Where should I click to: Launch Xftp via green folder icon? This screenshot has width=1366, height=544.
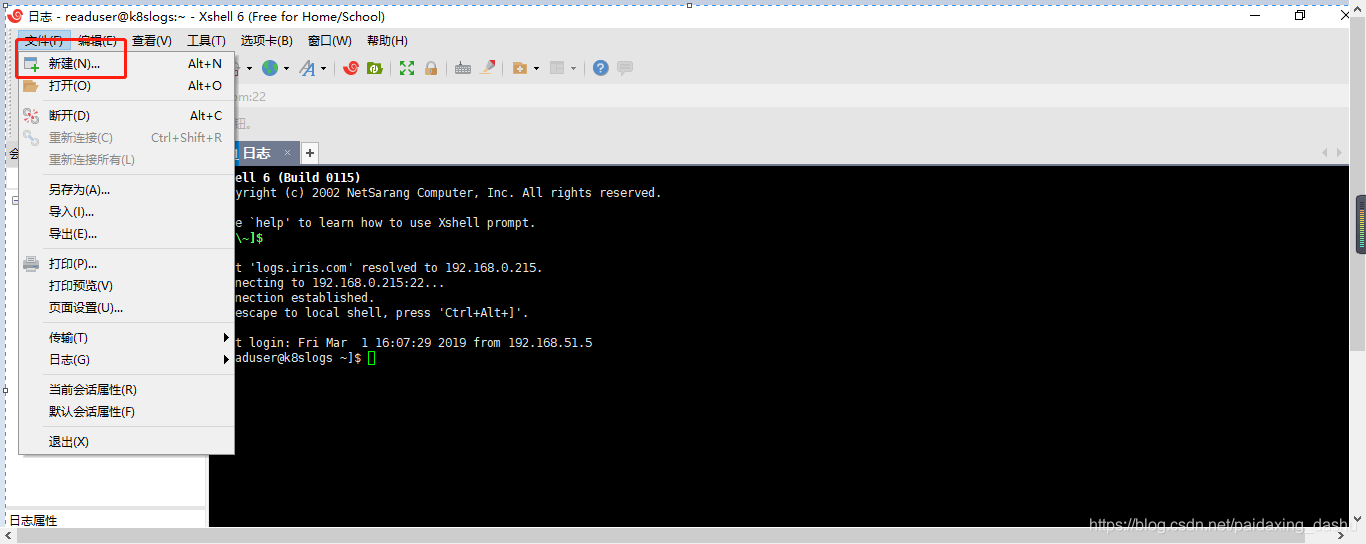[x=374, y=68]
